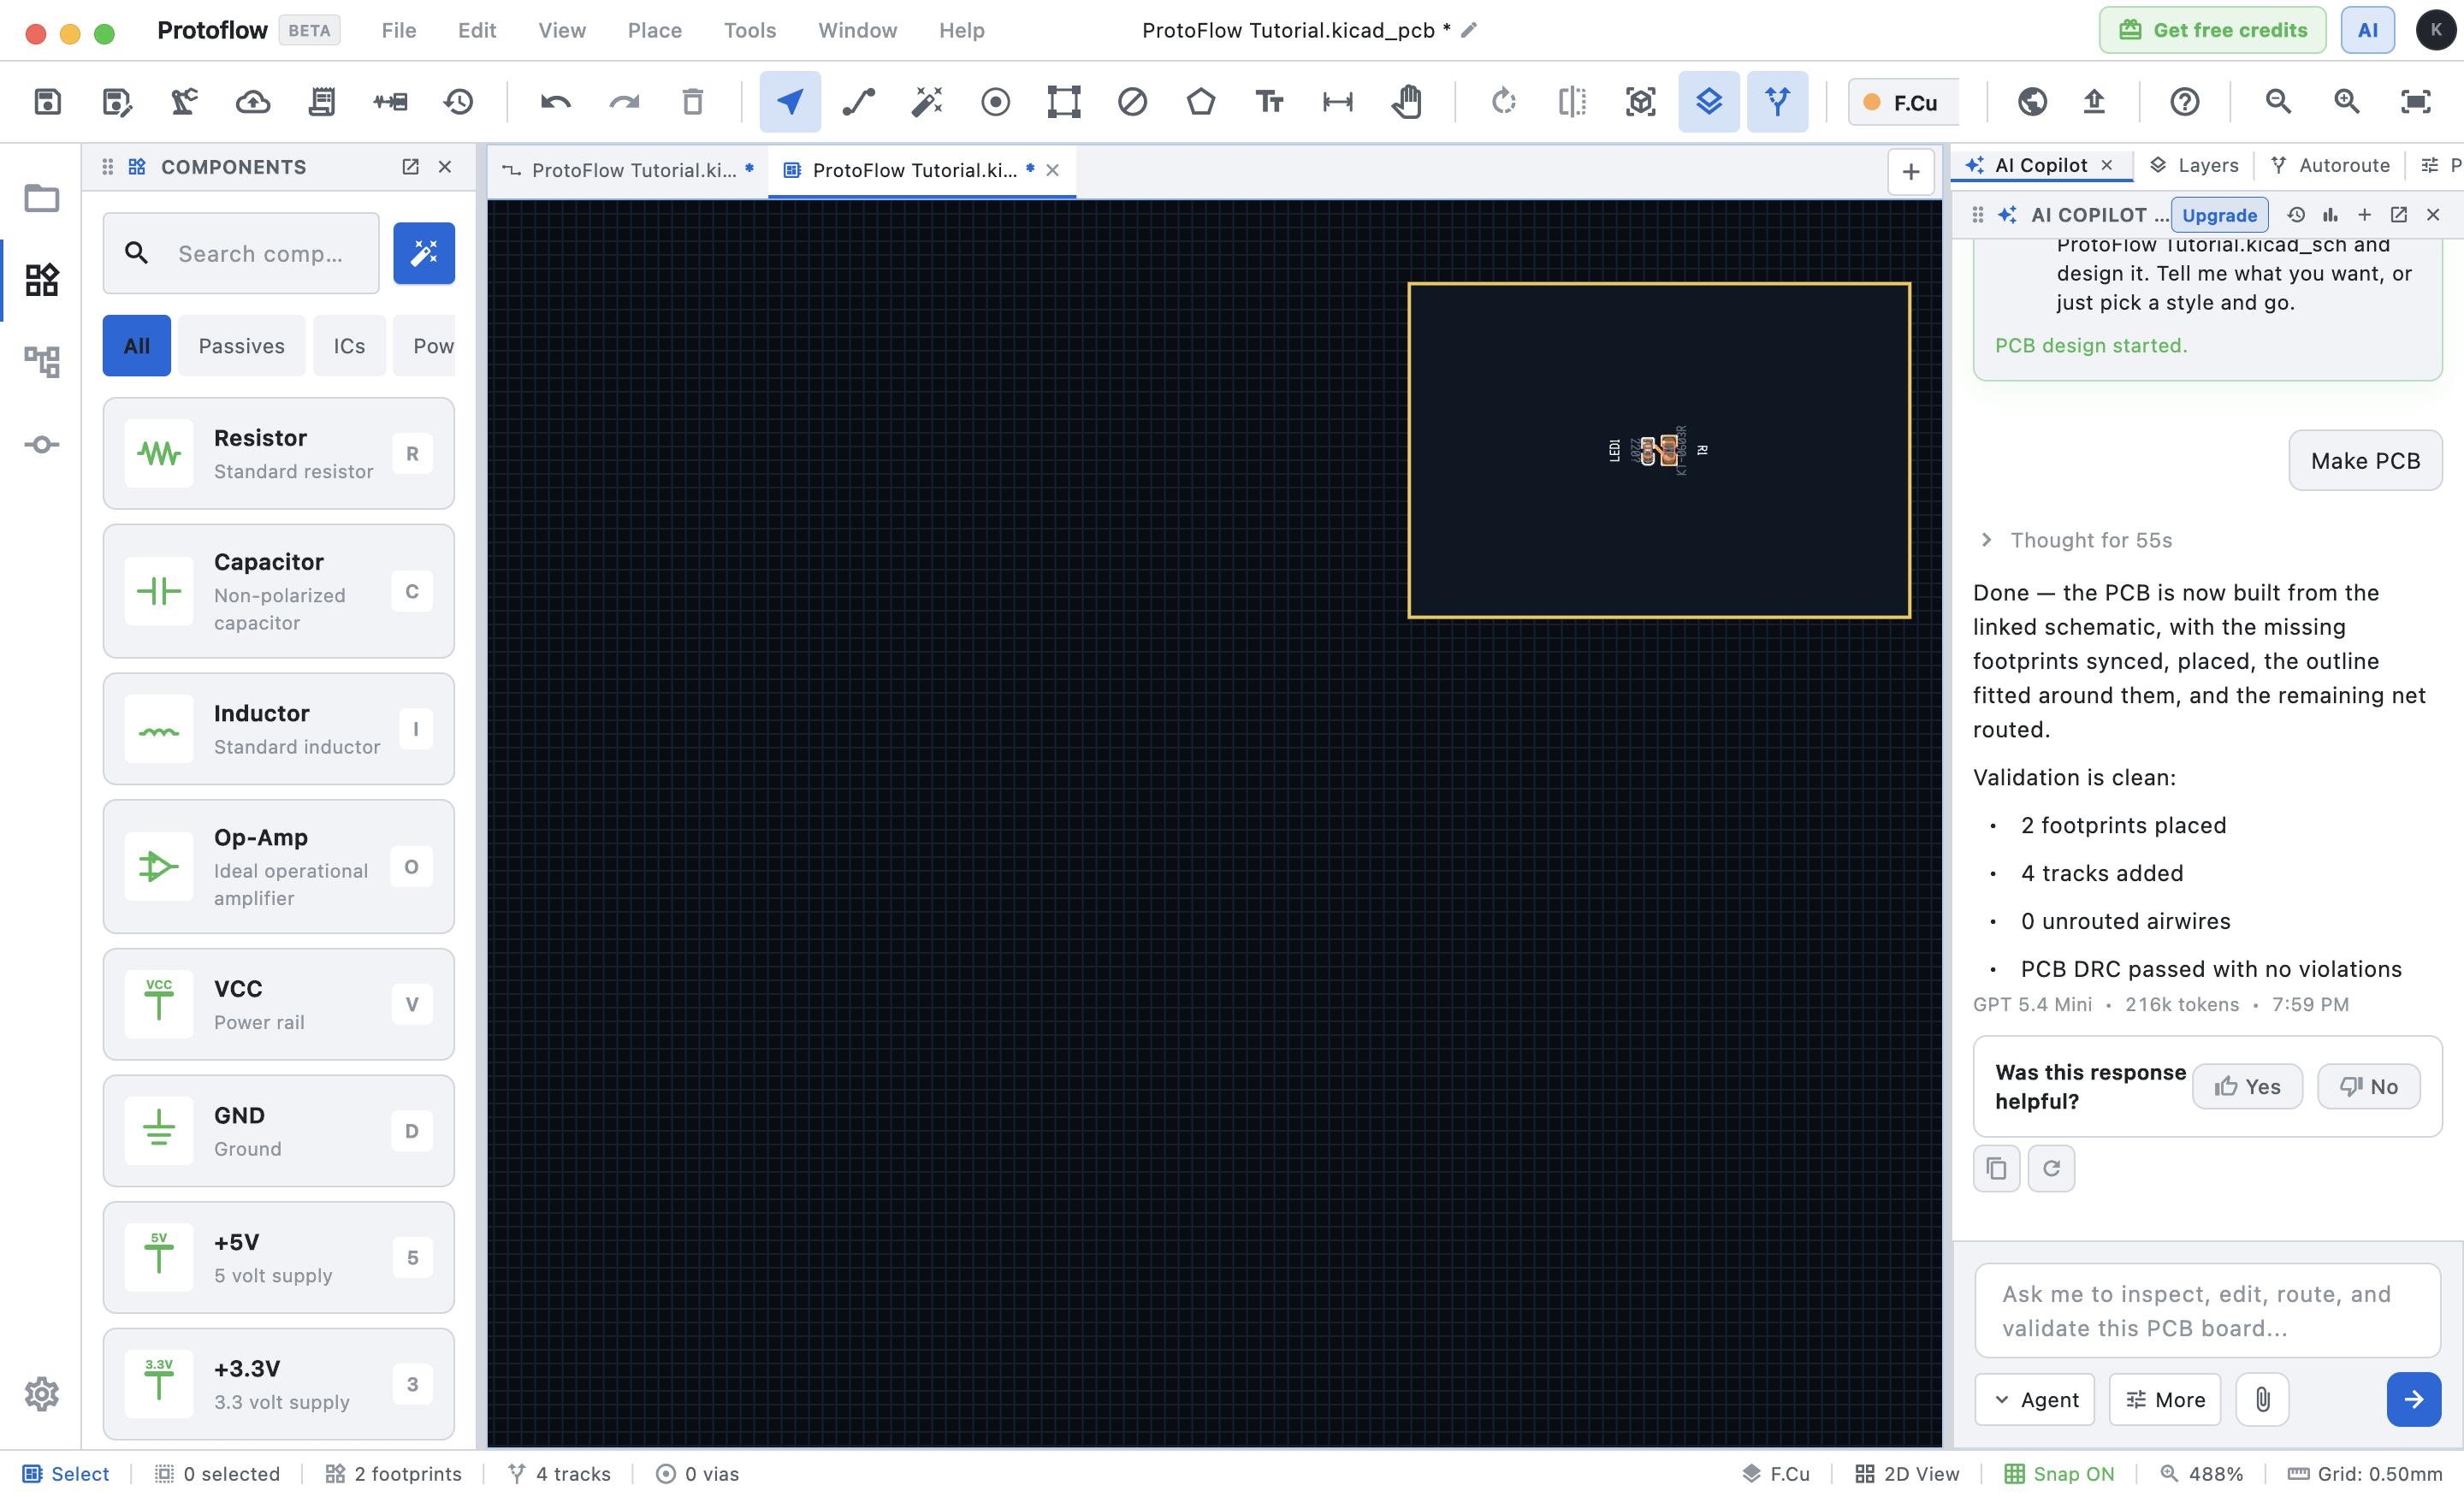2464x1497 pixels.
Task: Open the File menu
Action: pyautogui.click(x=398, y=30)
